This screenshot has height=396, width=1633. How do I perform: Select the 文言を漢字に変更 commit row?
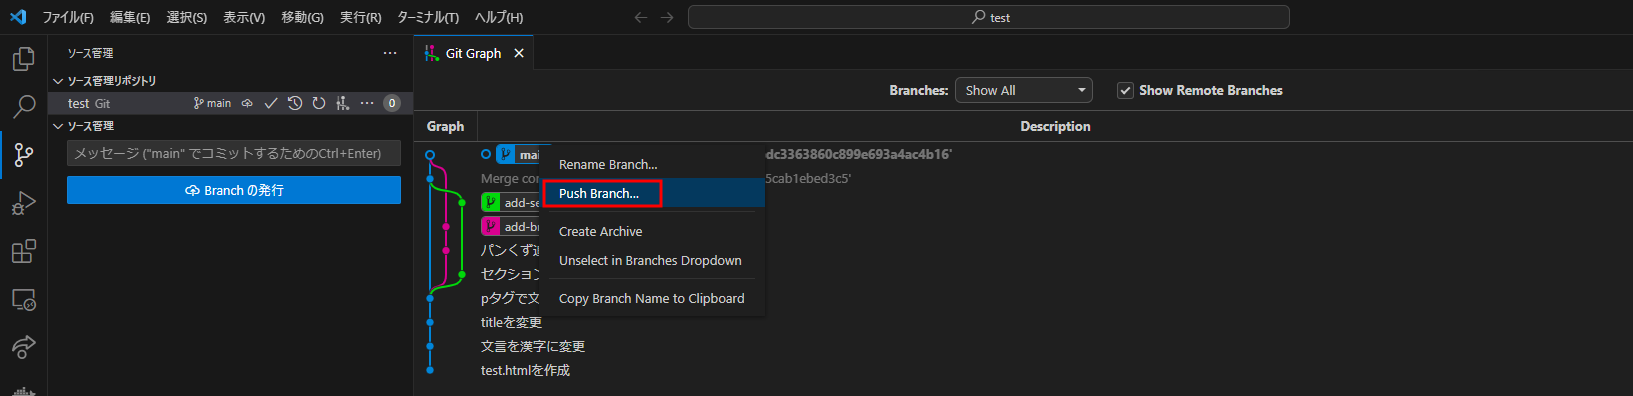(x=1023, y=346)
